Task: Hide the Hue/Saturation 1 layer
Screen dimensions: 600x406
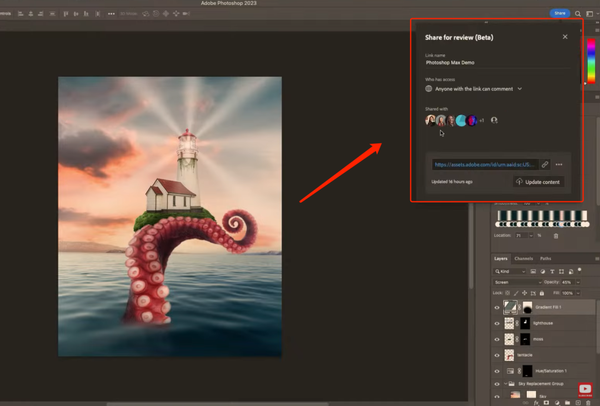Action: (x=497, y=371)
